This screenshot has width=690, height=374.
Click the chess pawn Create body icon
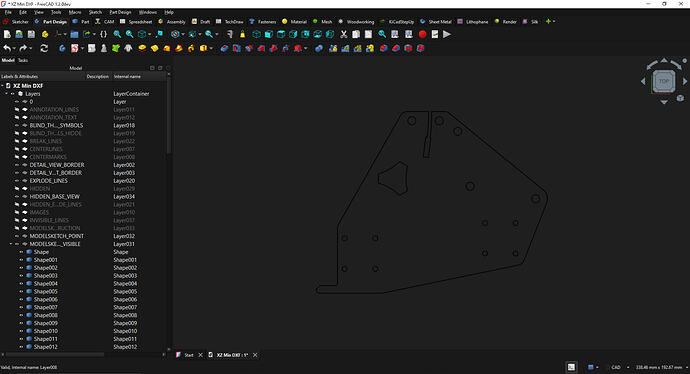point(104,48)
